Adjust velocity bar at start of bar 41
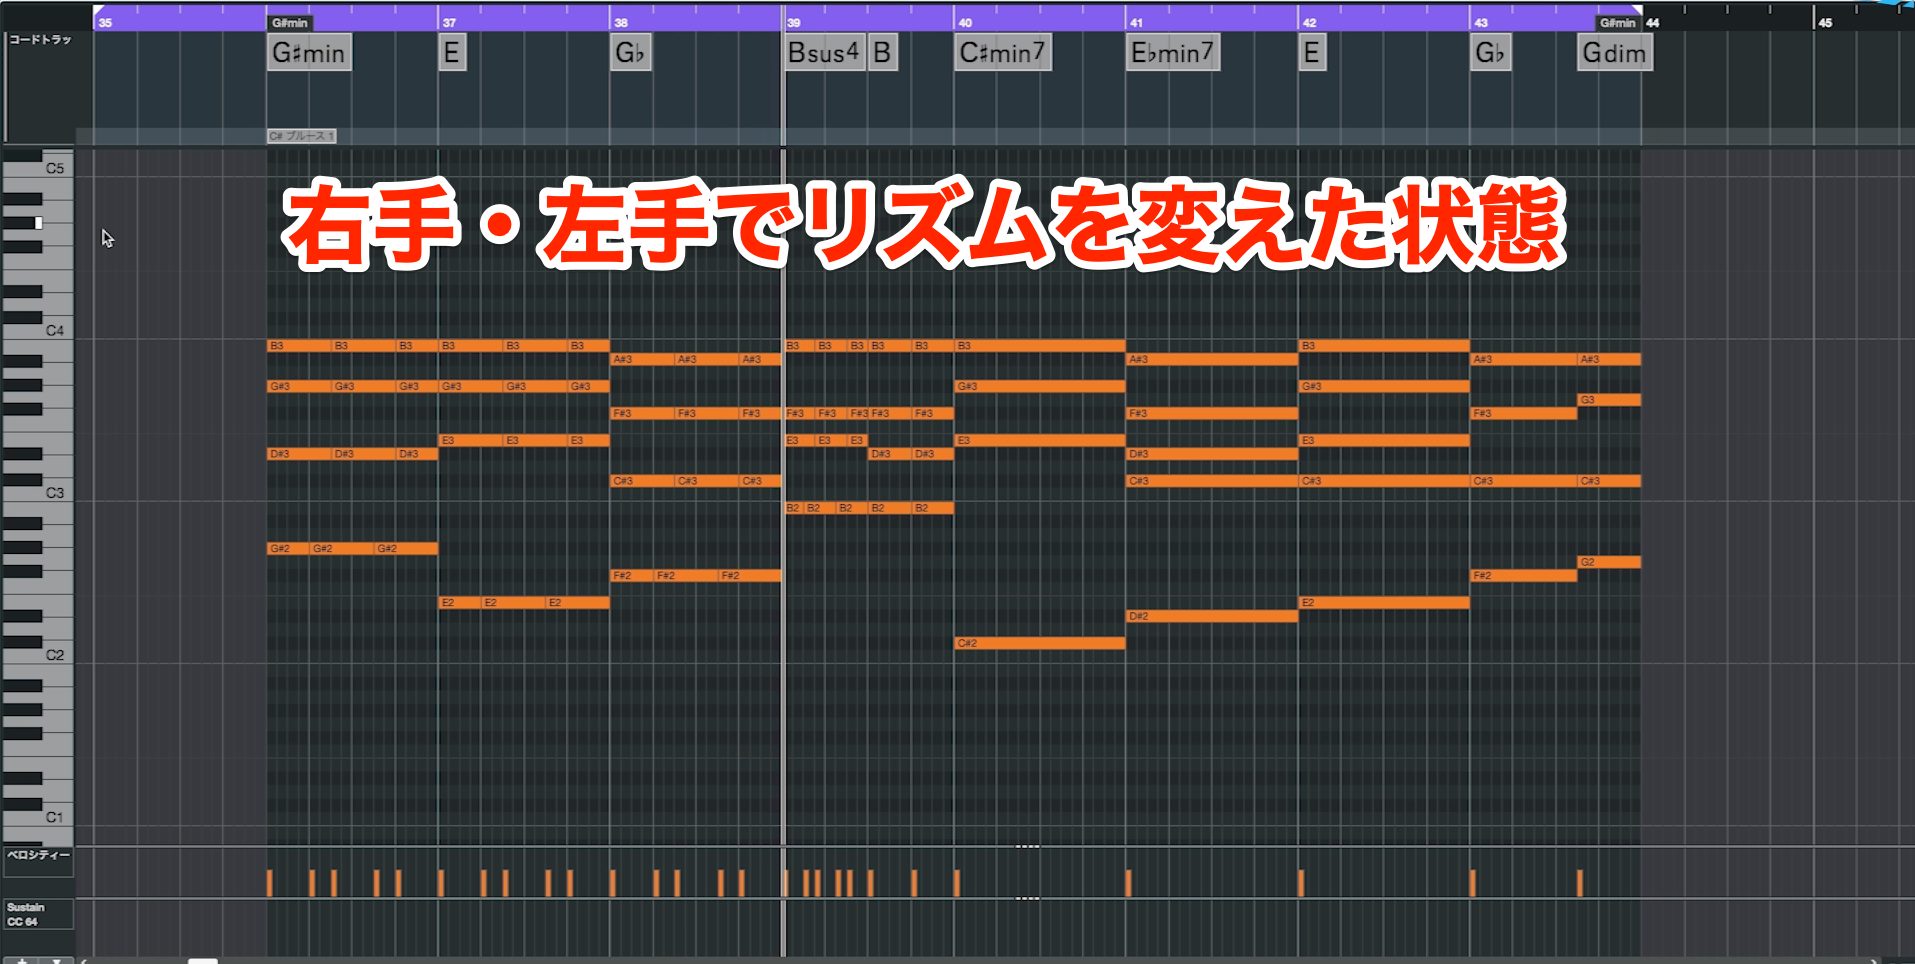The height and width of the screenshot is (964, 1915). click(x=1129, y=883)
